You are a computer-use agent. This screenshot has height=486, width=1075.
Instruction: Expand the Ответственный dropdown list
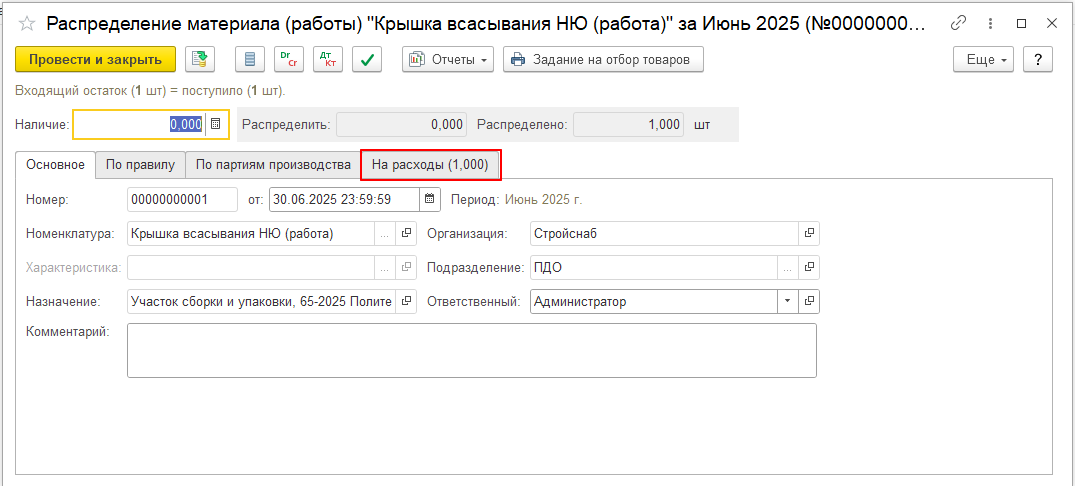(x=786, y=301)
